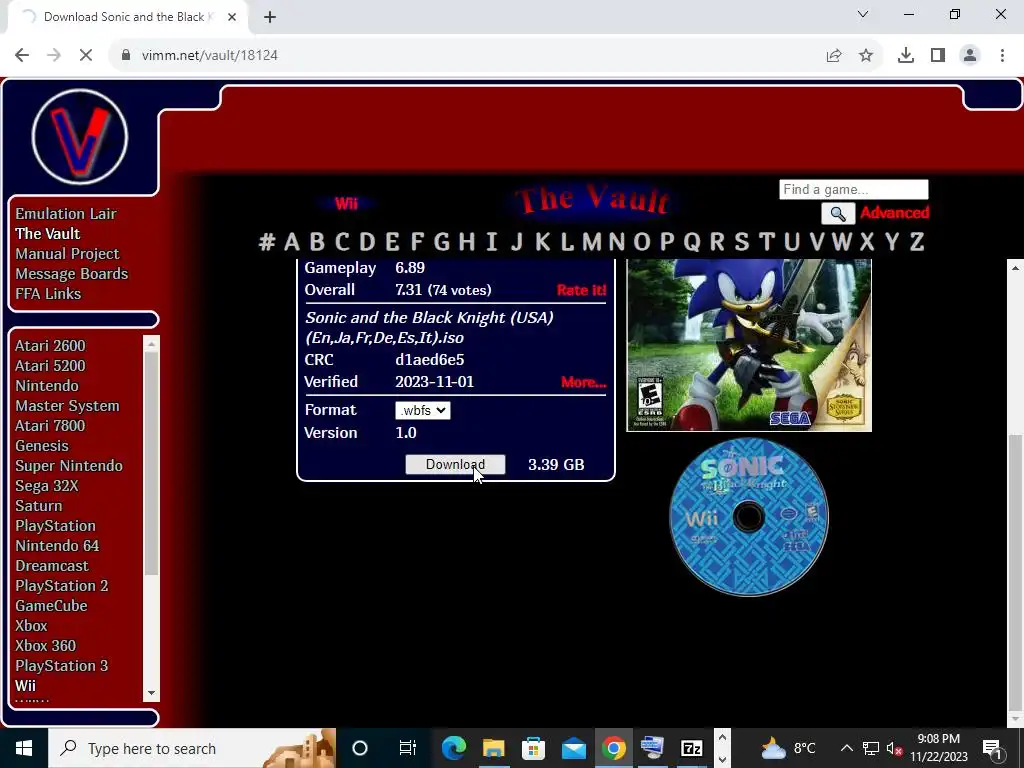The height and width of the screenshot is (768, 1024).
Task: Select Super Nintendo system
Action: pos(69,466)
